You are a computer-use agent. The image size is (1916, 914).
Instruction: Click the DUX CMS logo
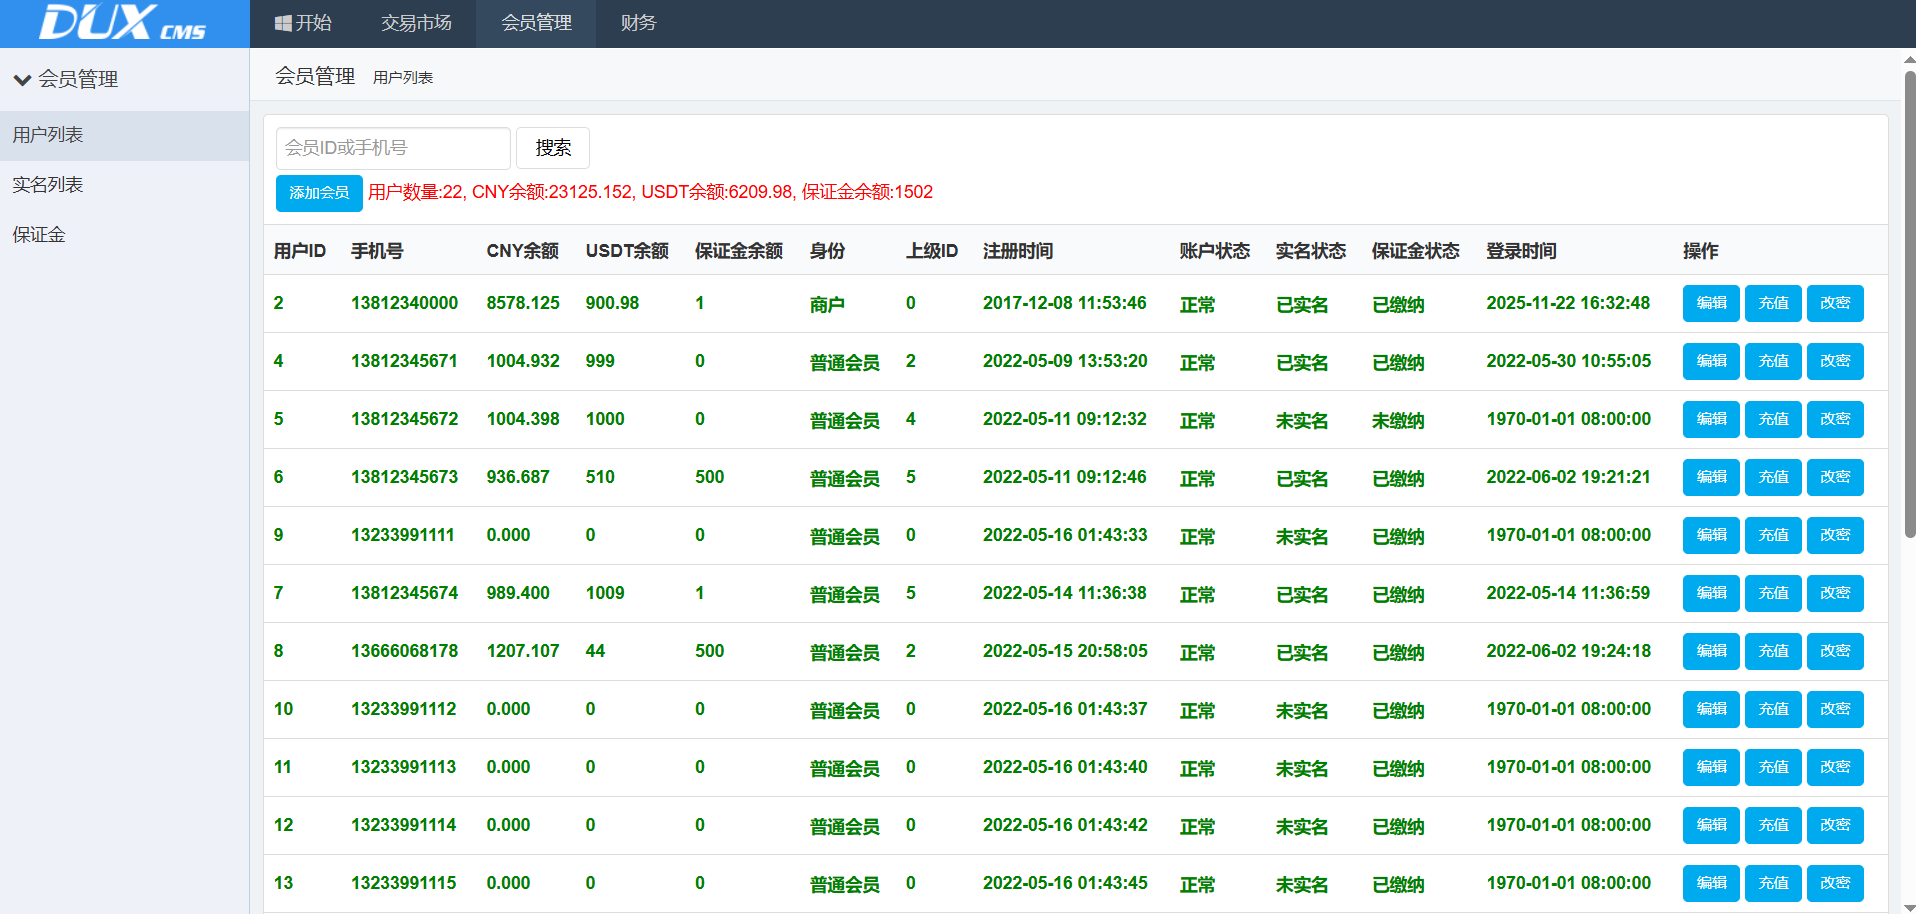(123, 23)
